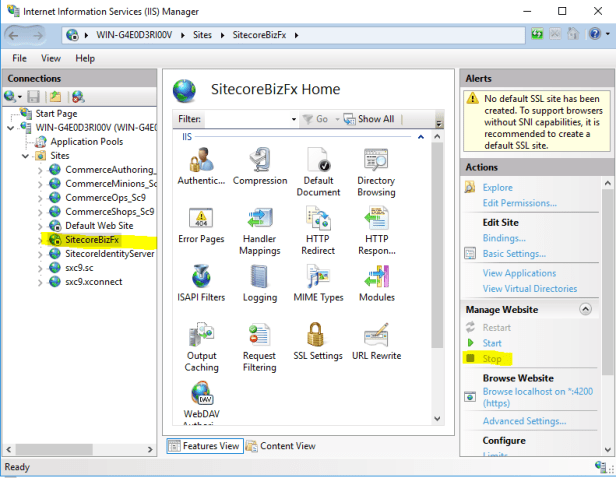
Task: Open the Authentication feature icon
Action: (x=201, y=161)
